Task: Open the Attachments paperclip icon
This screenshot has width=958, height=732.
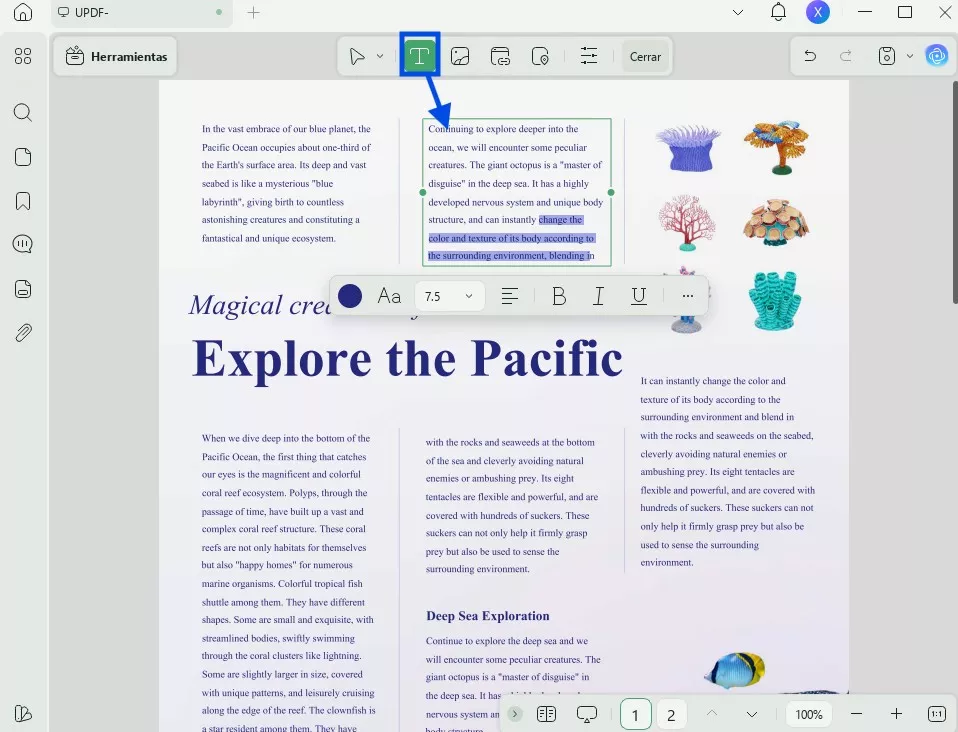Action: 23,333
